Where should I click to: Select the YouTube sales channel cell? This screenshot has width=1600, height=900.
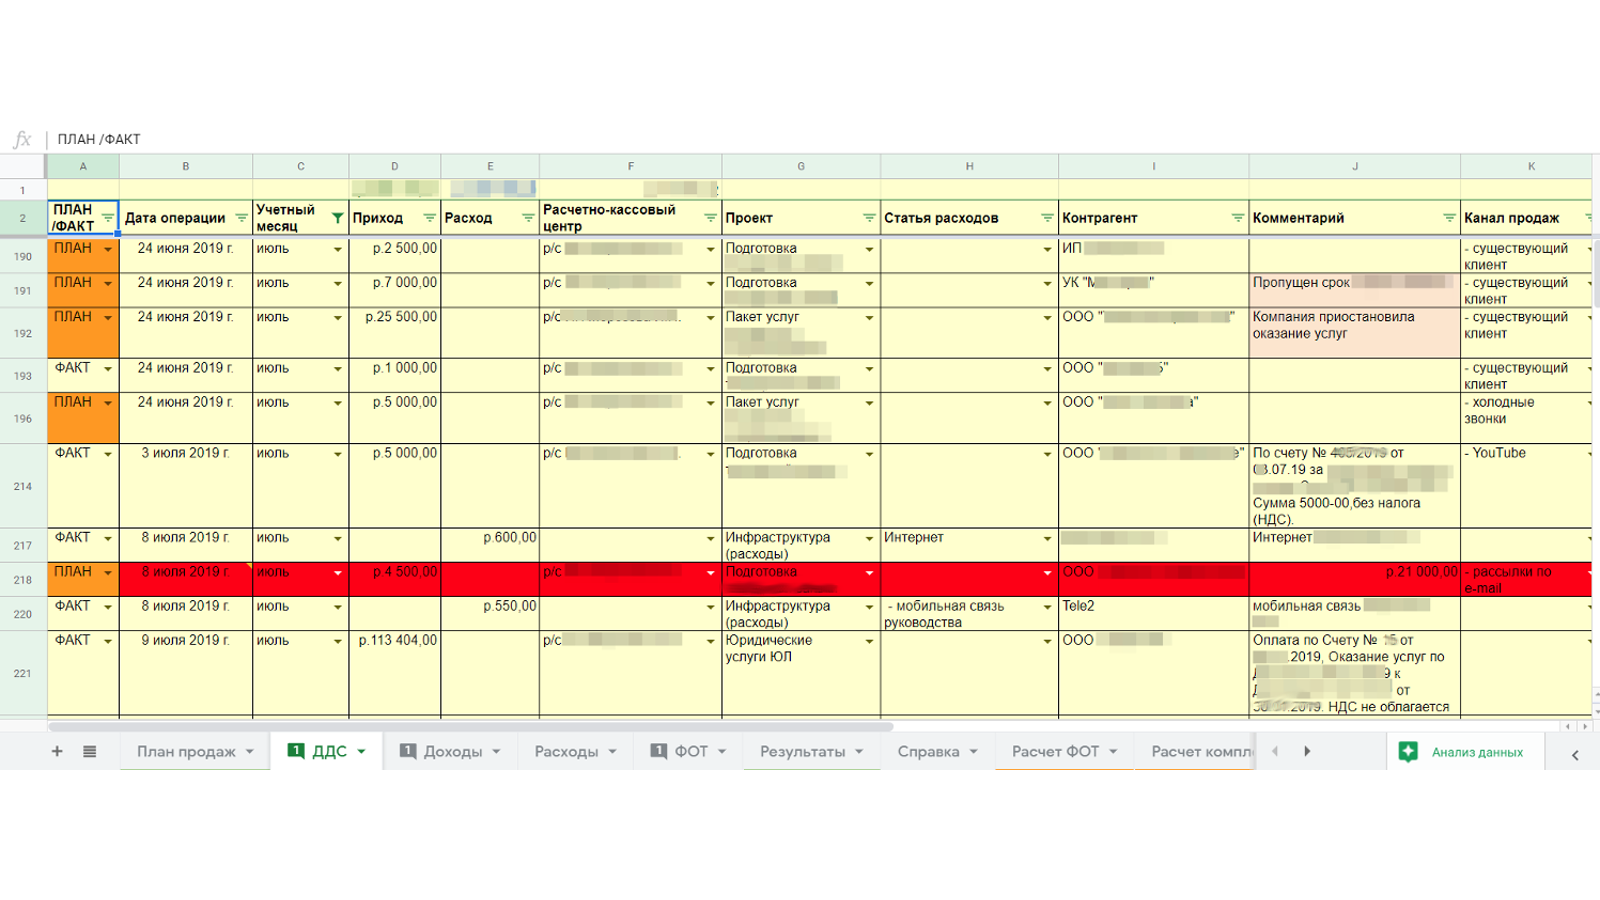click(1526, 486)
